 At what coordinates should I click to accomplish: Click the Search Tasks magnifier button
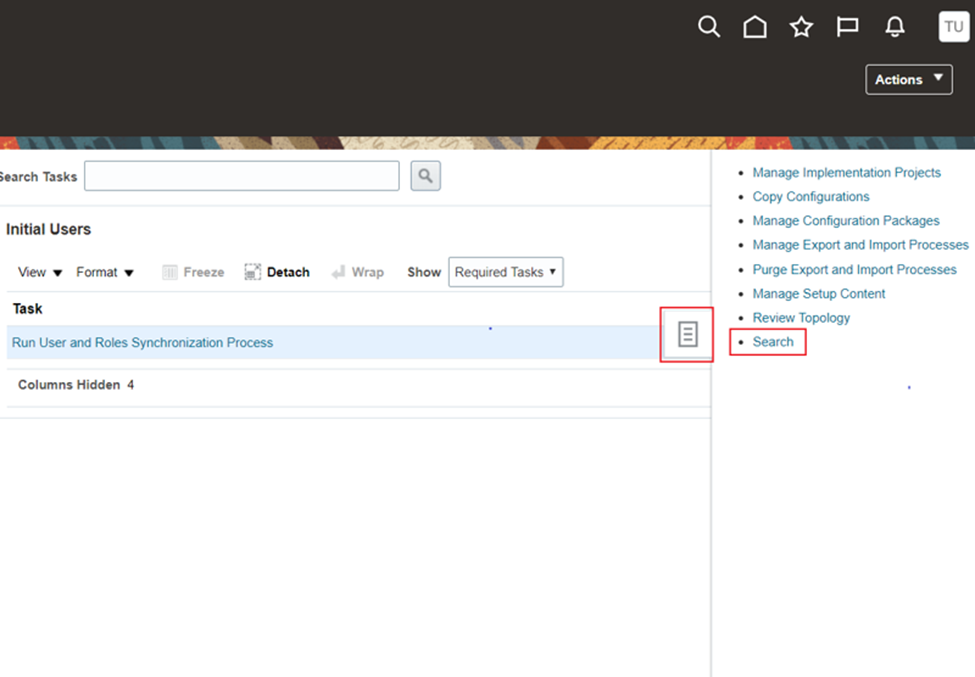click(426, 176)
